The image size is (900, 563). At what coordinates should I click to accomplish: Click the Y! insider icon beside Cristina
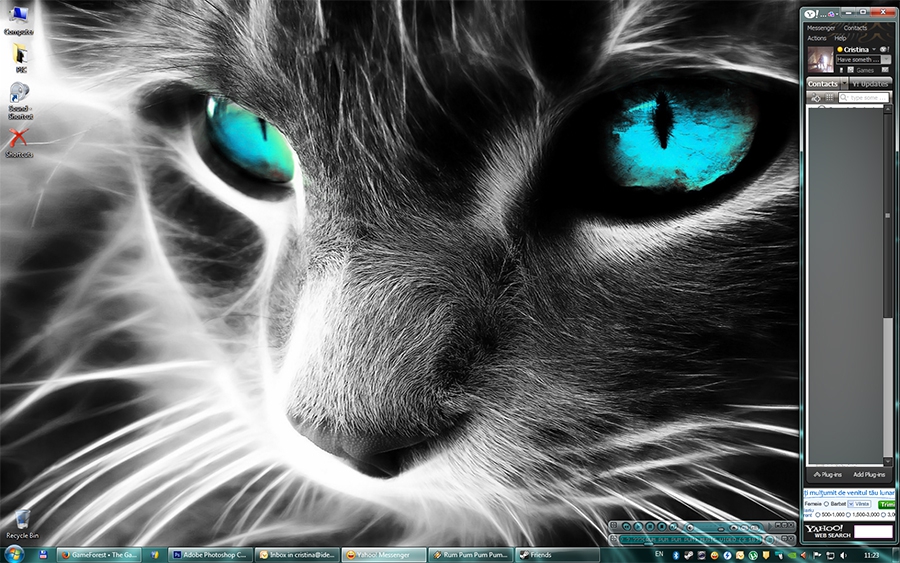point(885,49)
